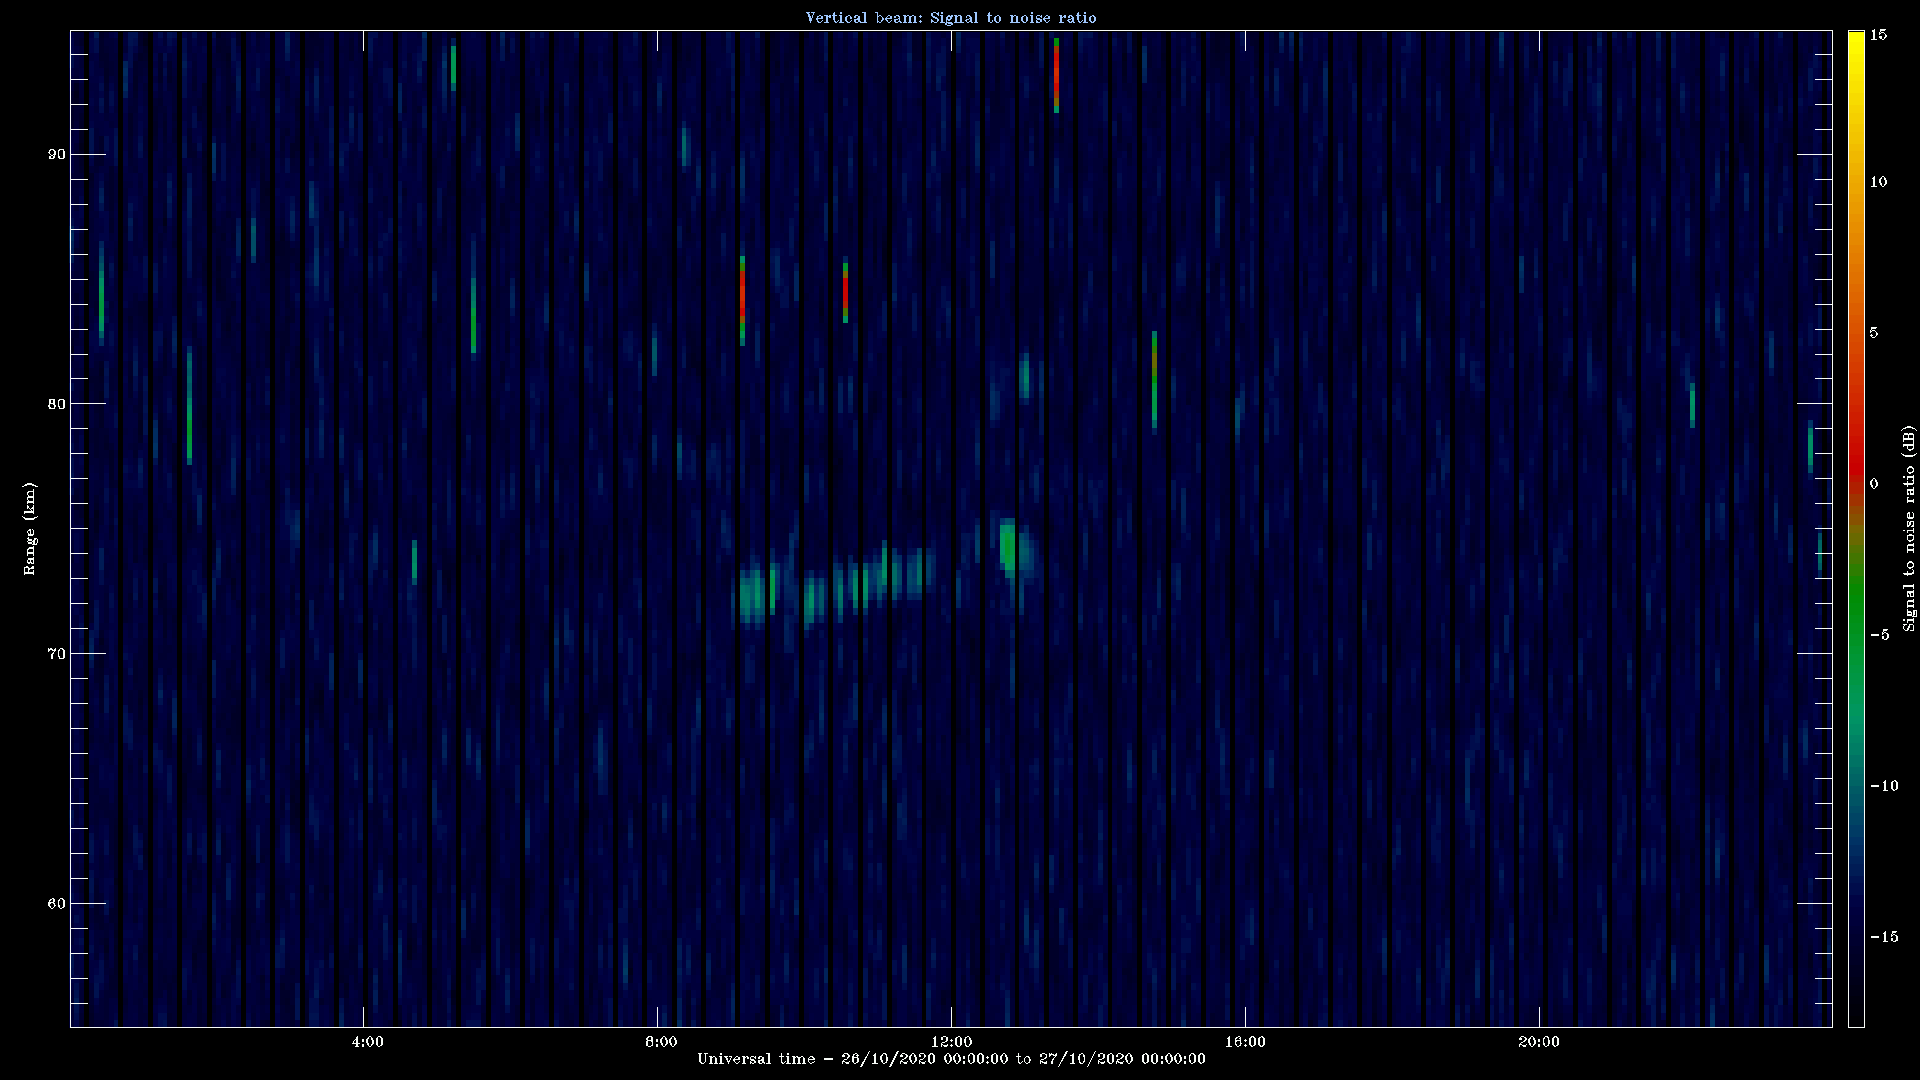Viewport: 1920px width, 1080px height.
Task: Click the 'Range (km)' y-axis label
Action: pos(29,528)
